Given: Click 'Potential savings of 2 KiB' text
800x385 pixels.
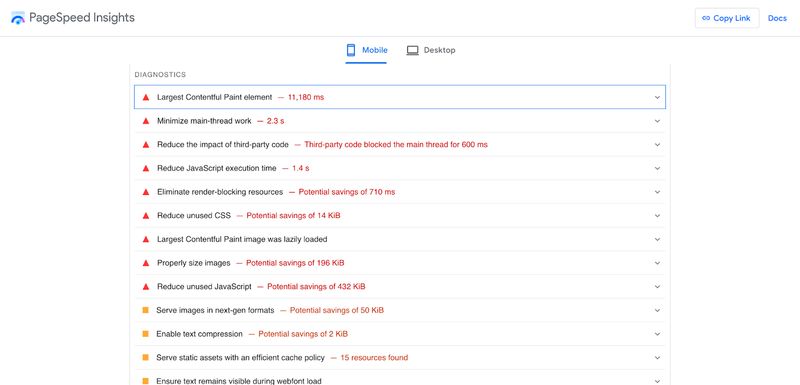Looking at the screenshot, I should point(303,333).
